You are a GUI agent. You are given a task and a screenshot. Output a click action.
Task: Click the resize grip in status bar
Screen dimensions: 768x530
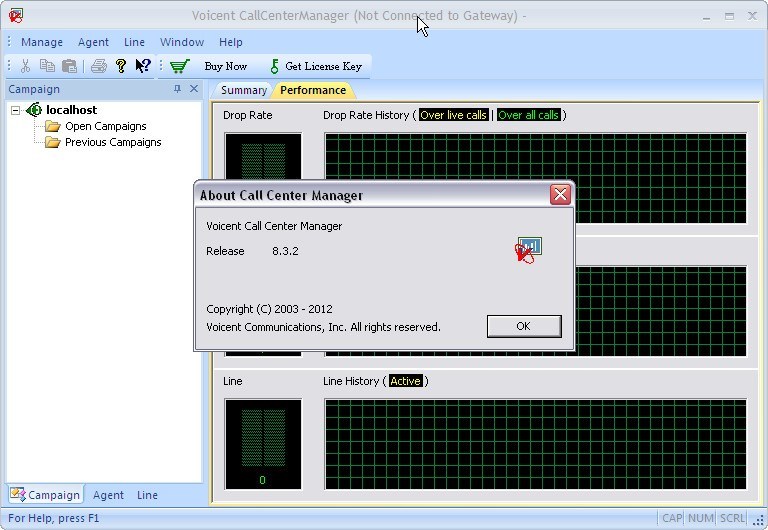(760, 521)
